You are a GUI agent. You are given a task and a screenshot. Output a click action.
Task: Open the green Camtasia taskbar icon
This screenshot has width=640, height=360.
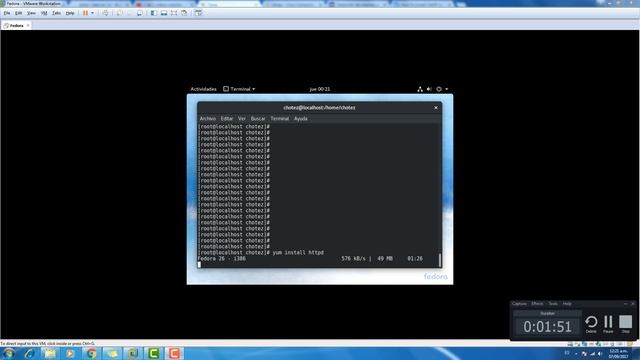click(153, 353)
